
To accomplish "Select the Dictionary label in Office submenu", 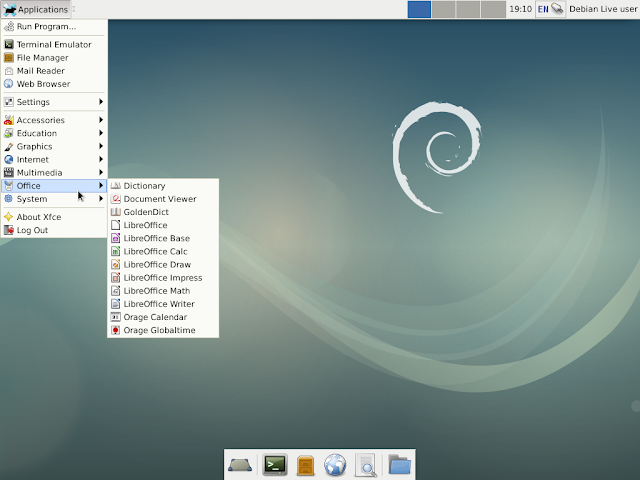I will 144,186.
